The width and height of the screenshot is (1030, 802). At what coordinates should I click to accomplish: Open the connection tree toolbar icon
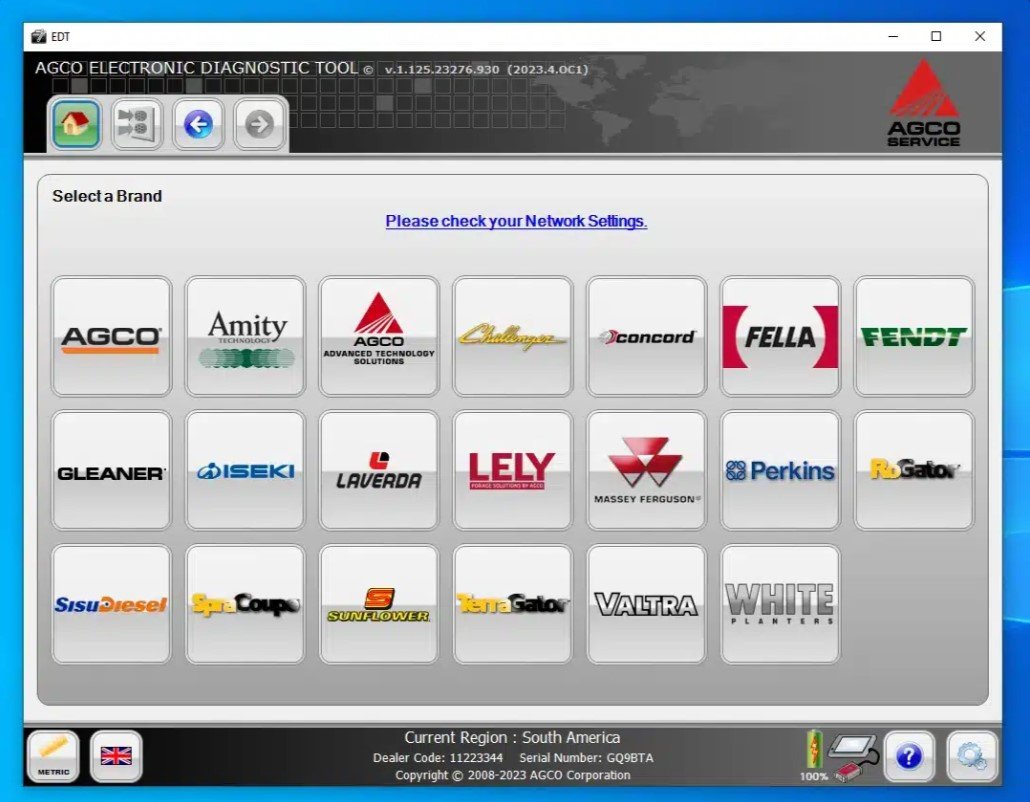[137, 125]
